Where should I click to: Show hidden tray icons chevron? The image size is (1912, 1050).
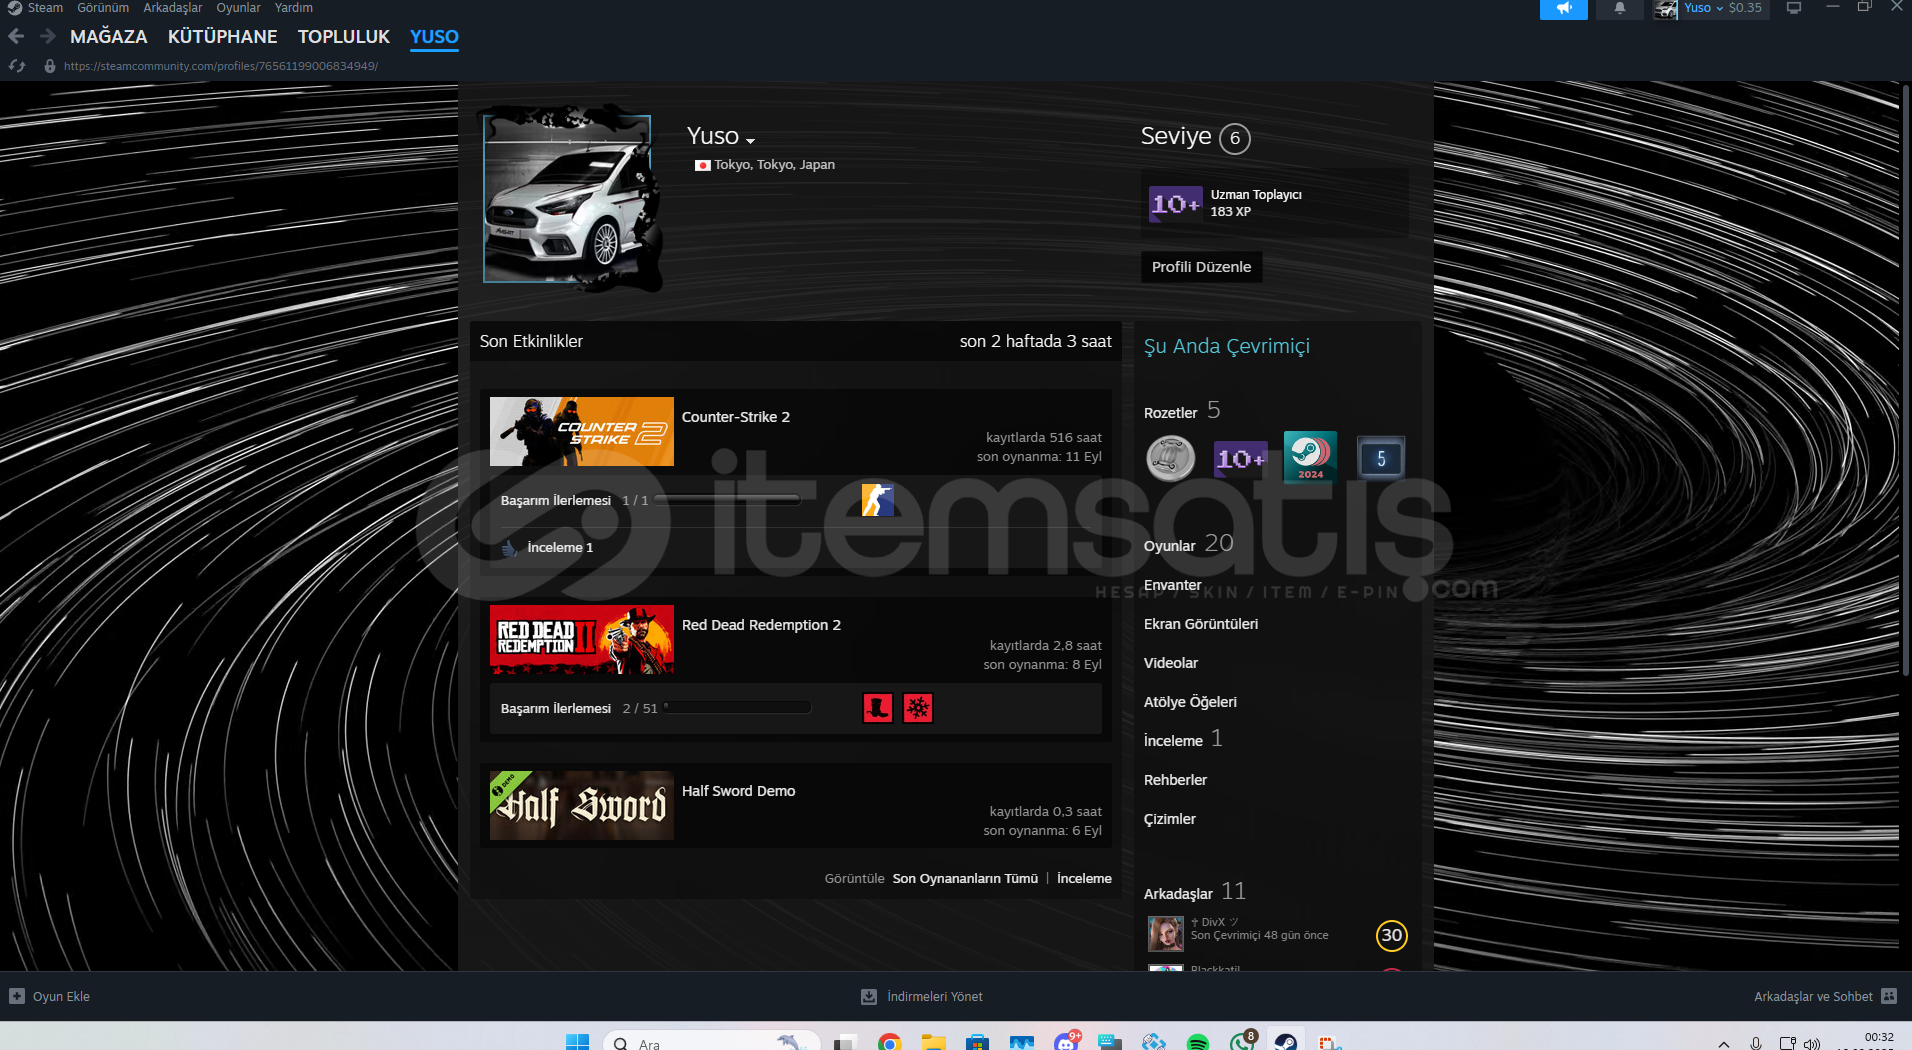coord(1724,1044)
